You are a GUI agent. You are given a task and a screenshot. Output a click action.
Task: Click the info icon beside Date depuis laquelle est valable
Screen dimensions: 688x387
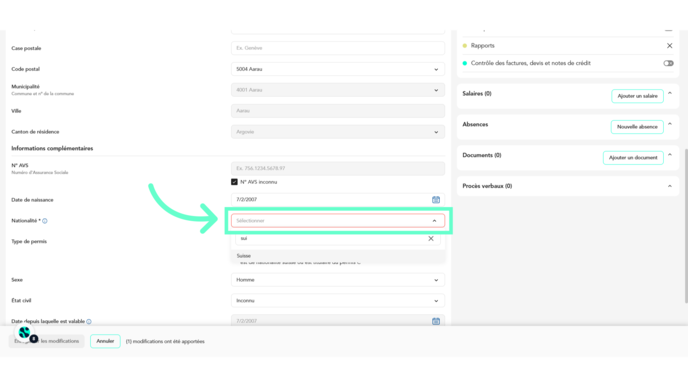tap(89, 322)
